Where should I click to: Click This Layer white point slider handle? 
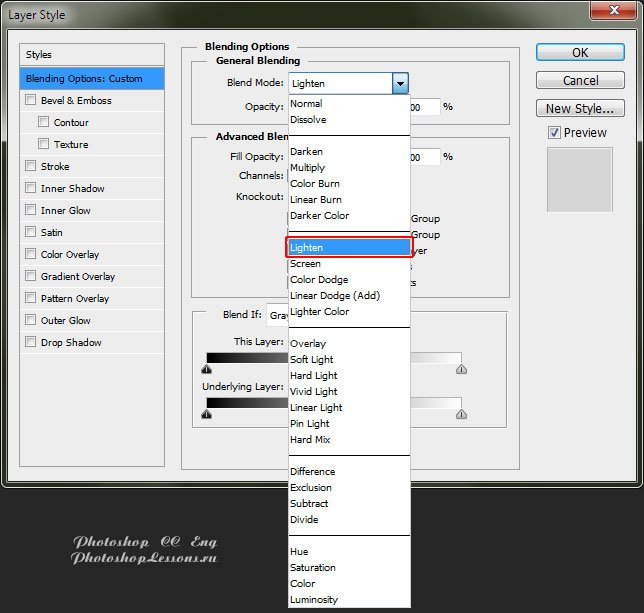tap(461, 369)
